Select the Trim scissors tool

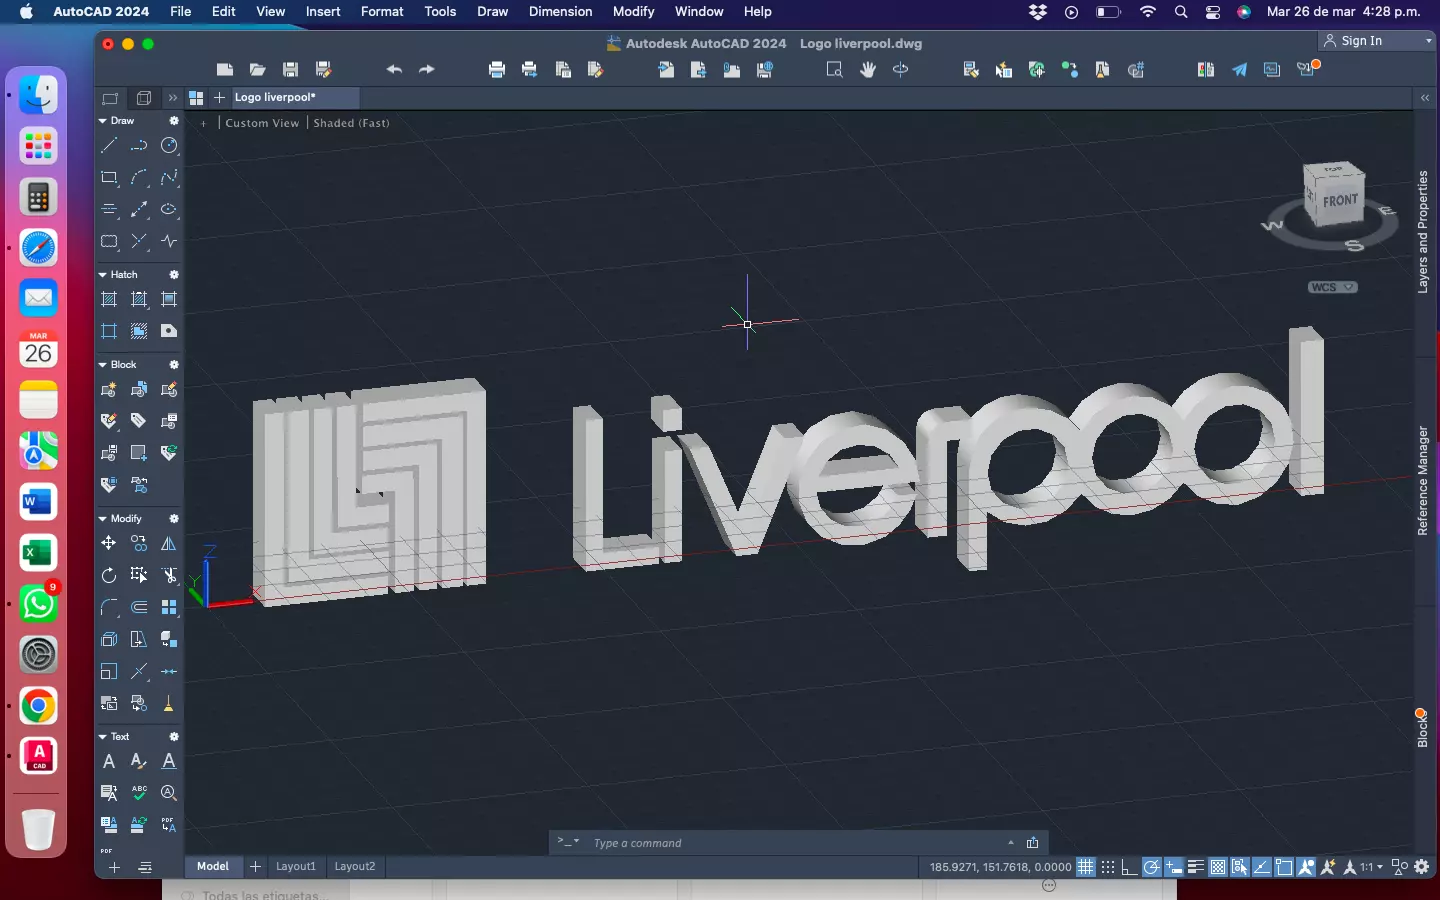click(x=169, y=575)
